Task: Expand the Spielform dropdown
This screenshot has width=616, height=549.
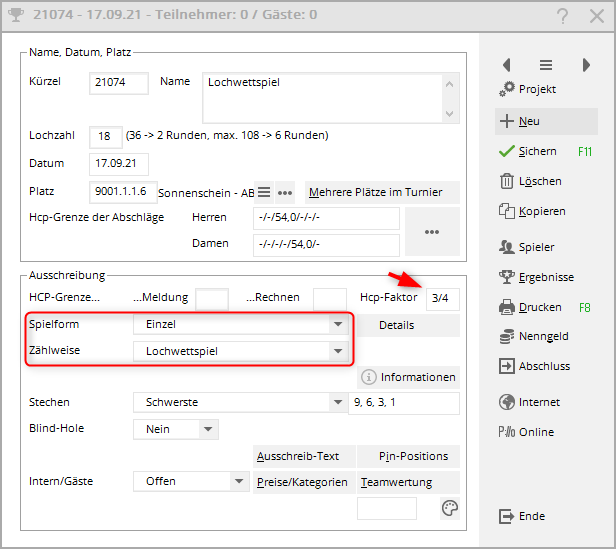Action: click(x=337, y=325)
